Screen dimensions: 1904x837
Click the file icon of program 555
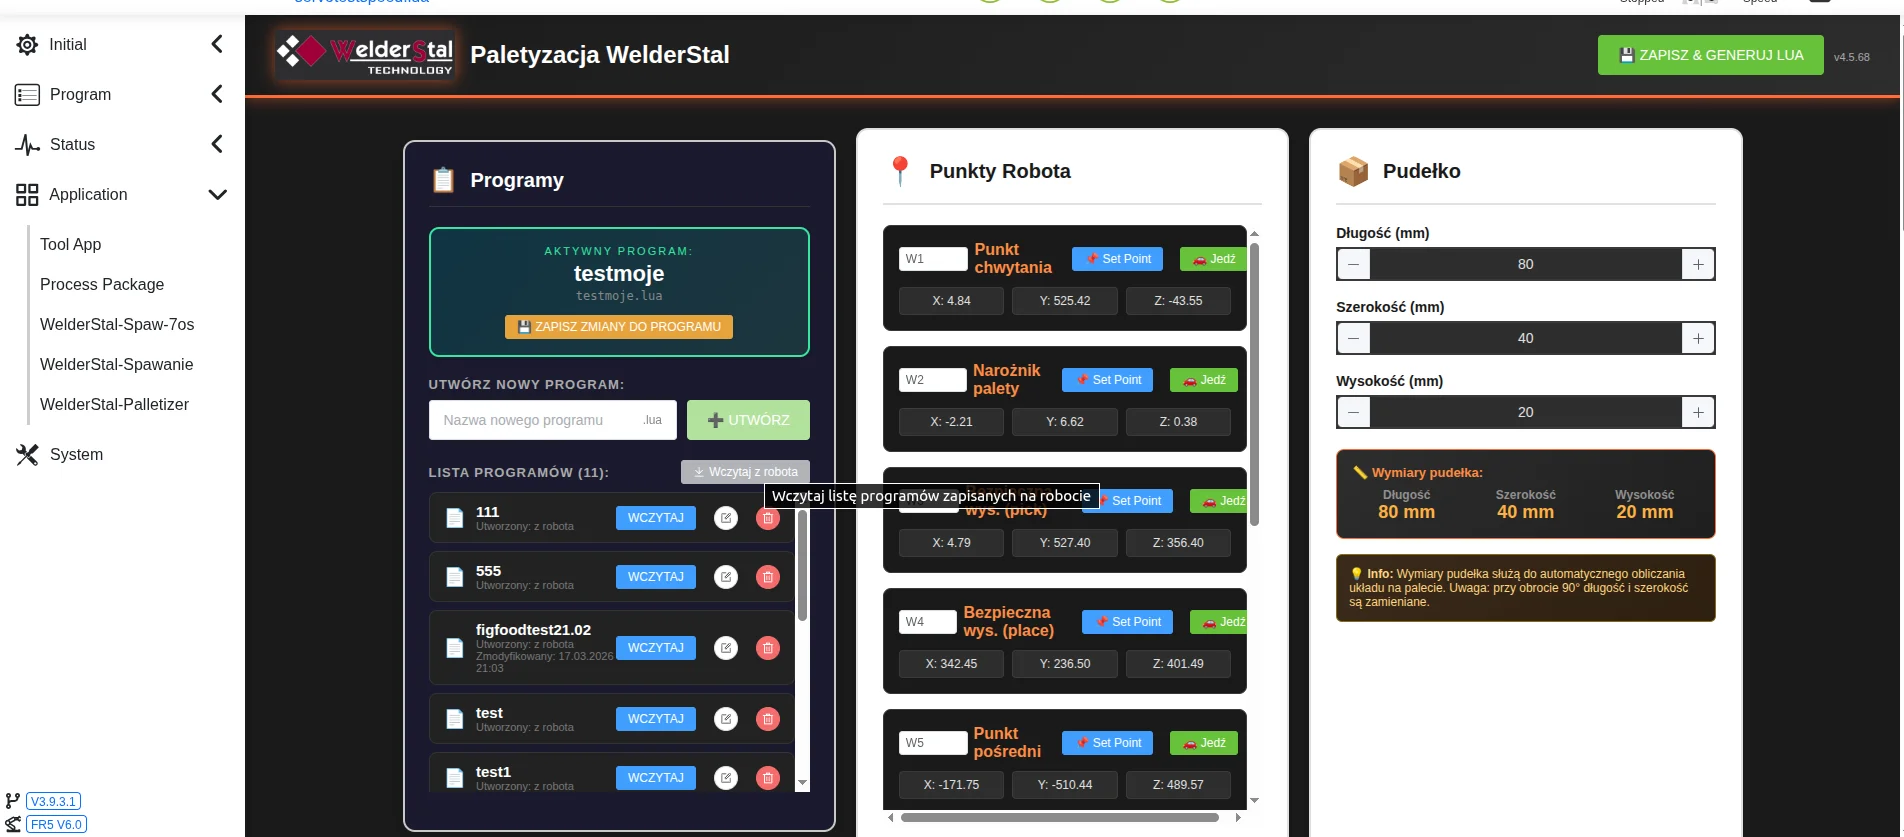click(455, 577)
